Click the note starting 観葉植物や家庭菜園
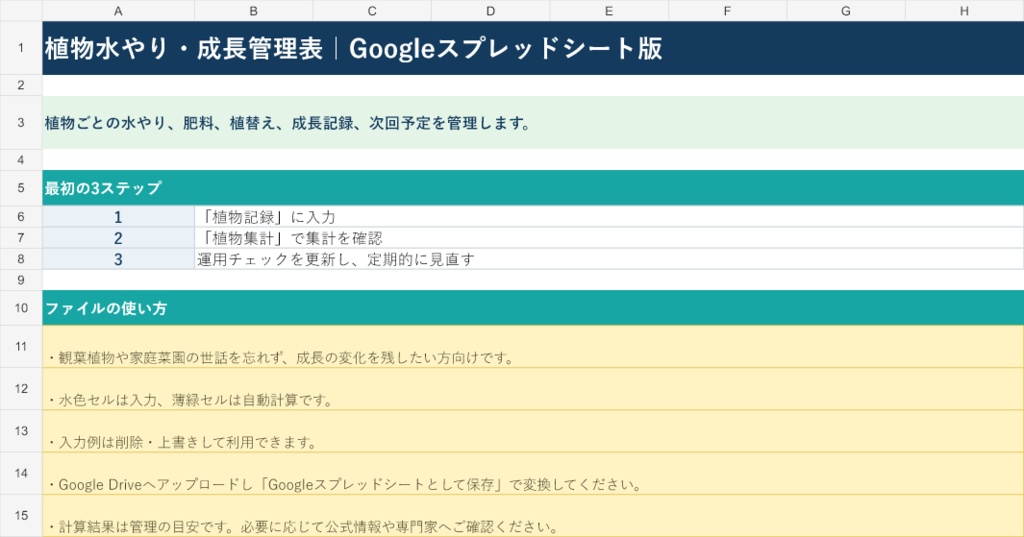This screenshot has width=1024, height=537. point(533,346)
